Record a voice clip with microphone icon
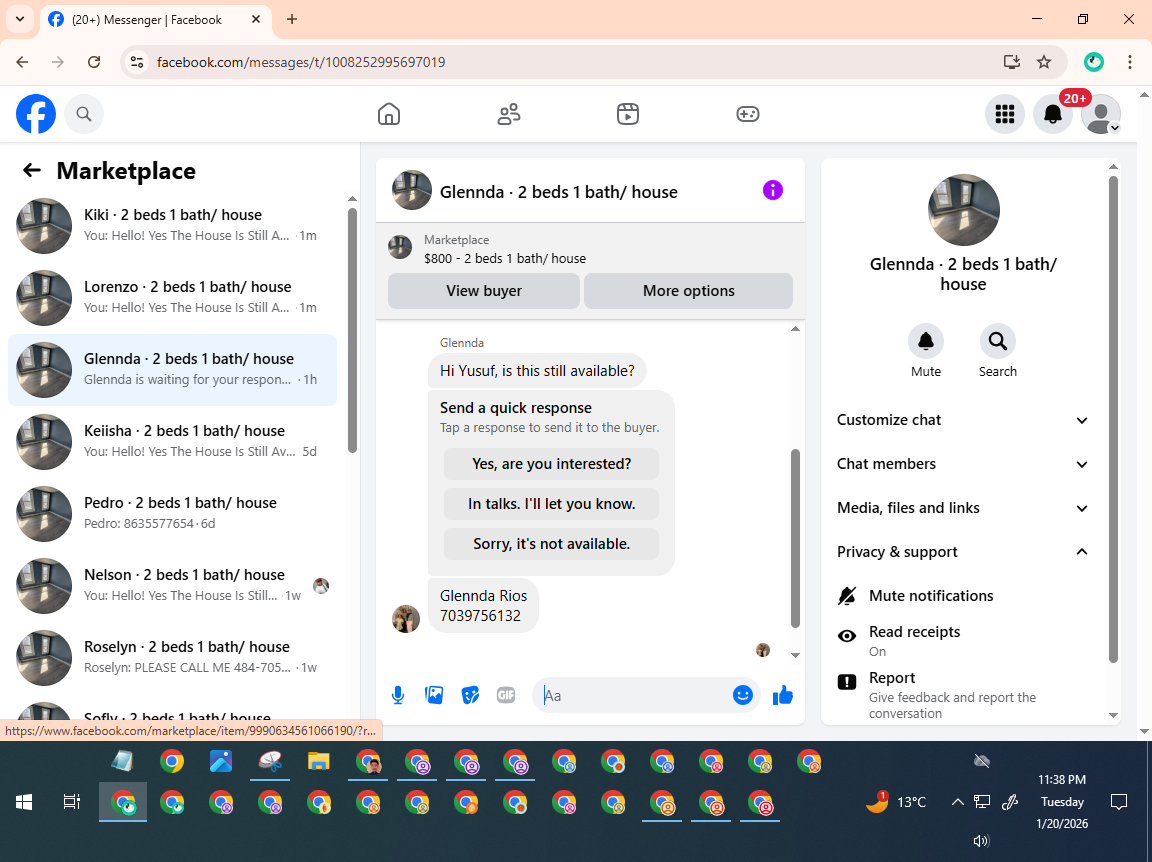Image resolution: width=1152 pixels, height=862 pixels. coord(397,695)
